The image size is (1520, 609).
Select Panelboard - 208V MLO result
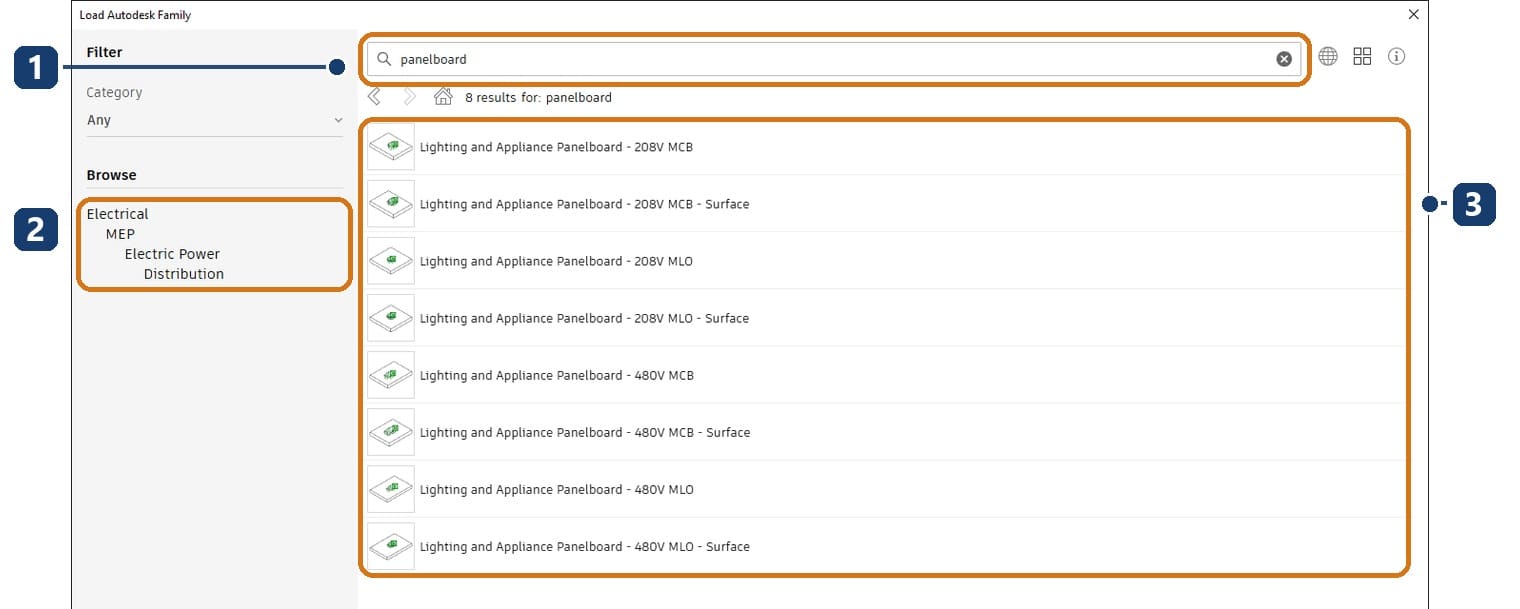point(884,261)
